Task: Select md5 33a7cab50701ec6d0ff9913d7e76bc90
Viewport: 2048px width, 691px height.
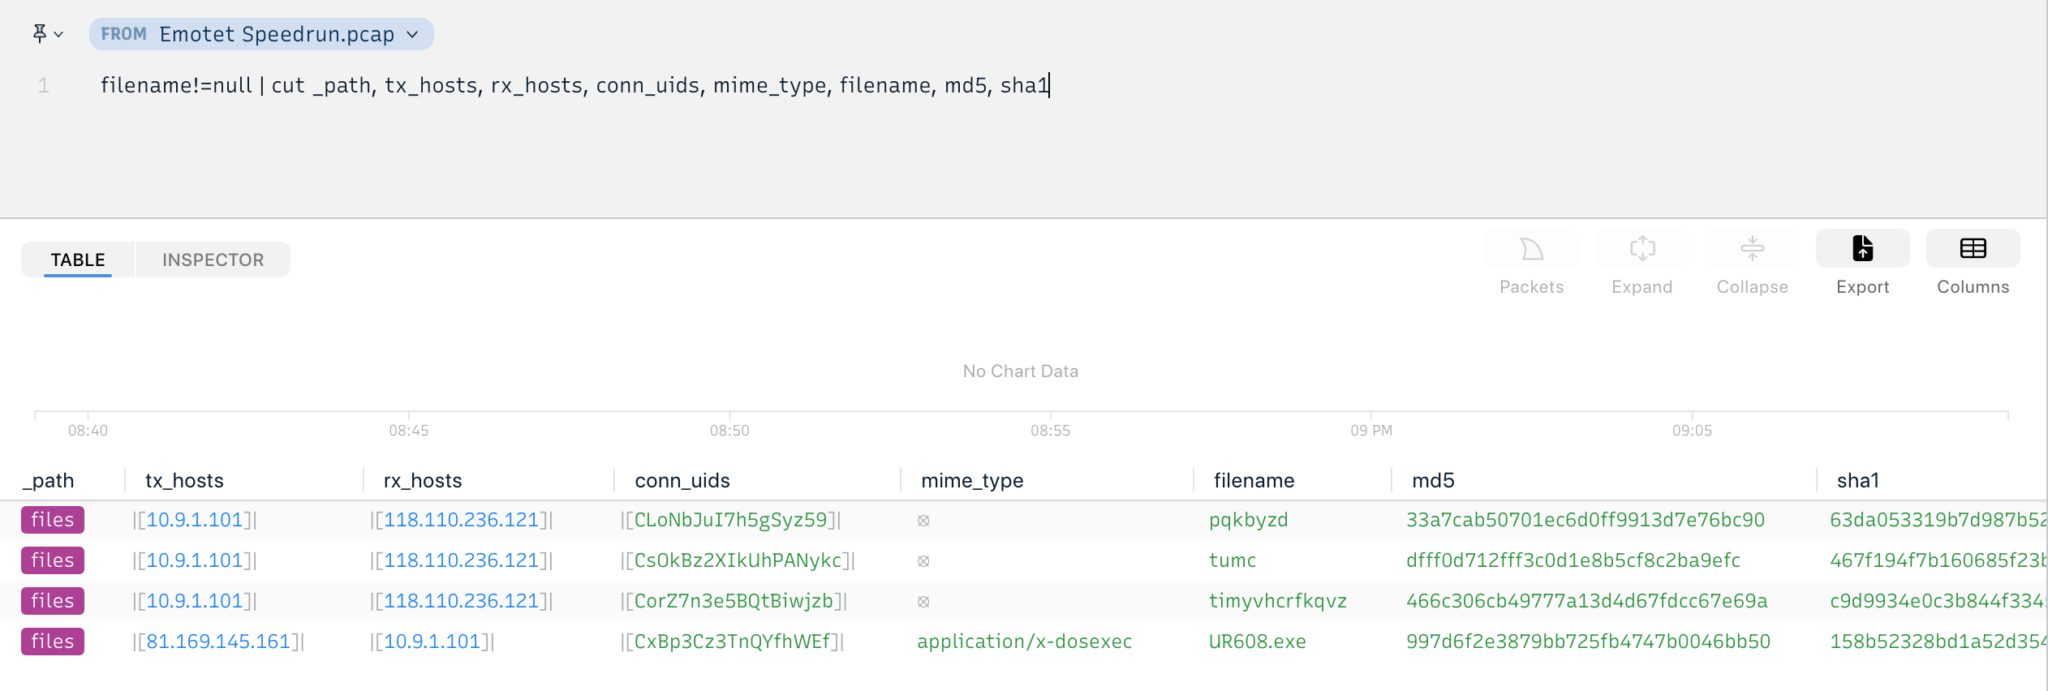Action: click(x=1585, y=520)
